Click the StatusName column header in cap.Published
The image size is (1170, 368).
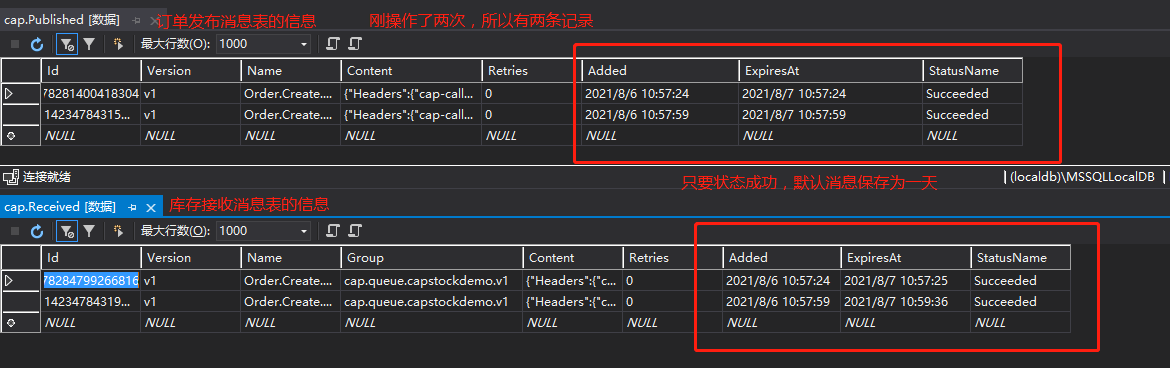972,71
